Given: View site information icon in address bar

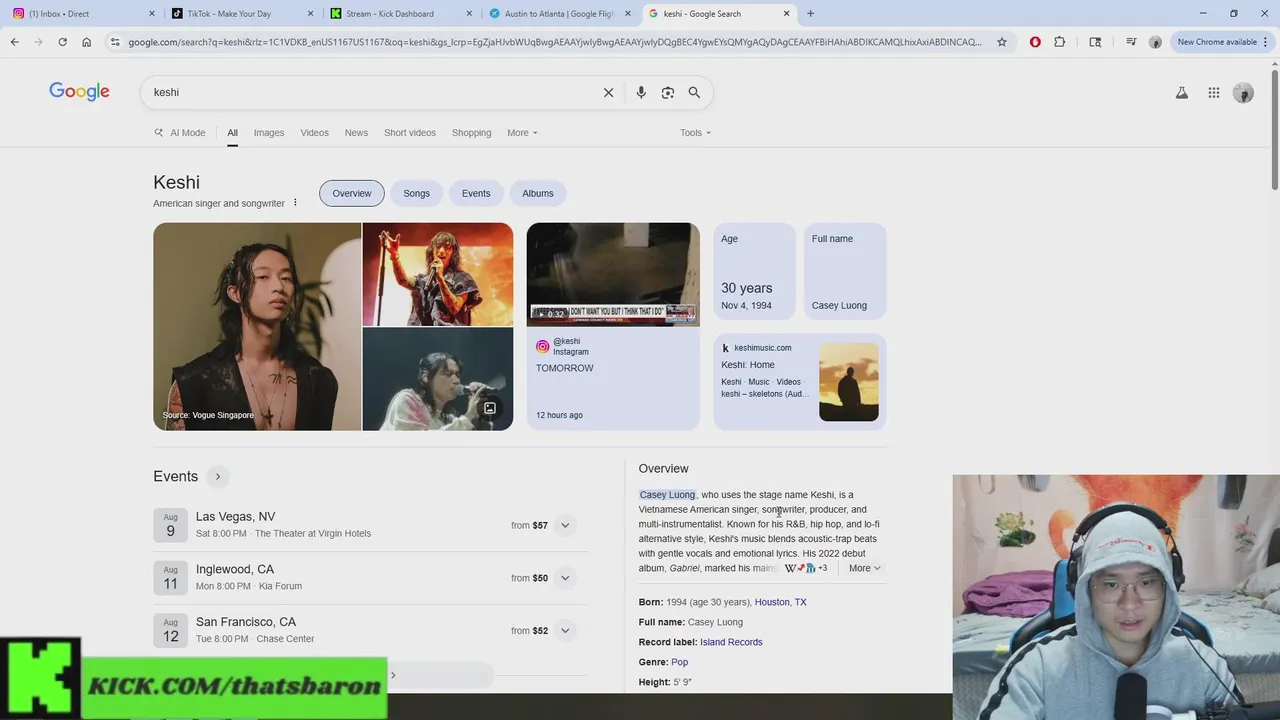Looking at the screenshot, I should [115, 42].
